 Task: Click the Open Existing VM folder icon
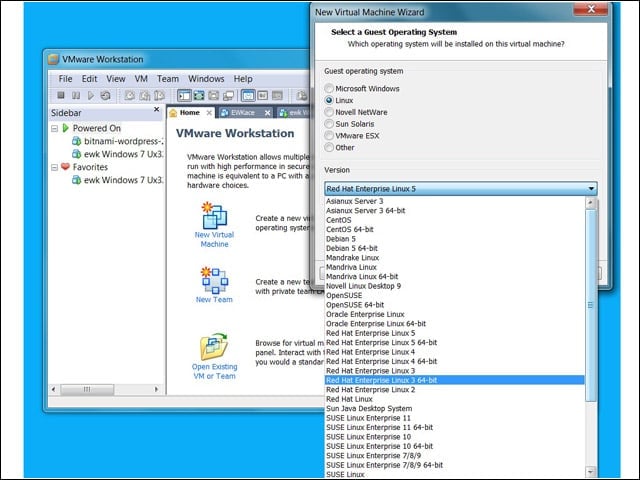pyautogui.click(x=214, y=347)
